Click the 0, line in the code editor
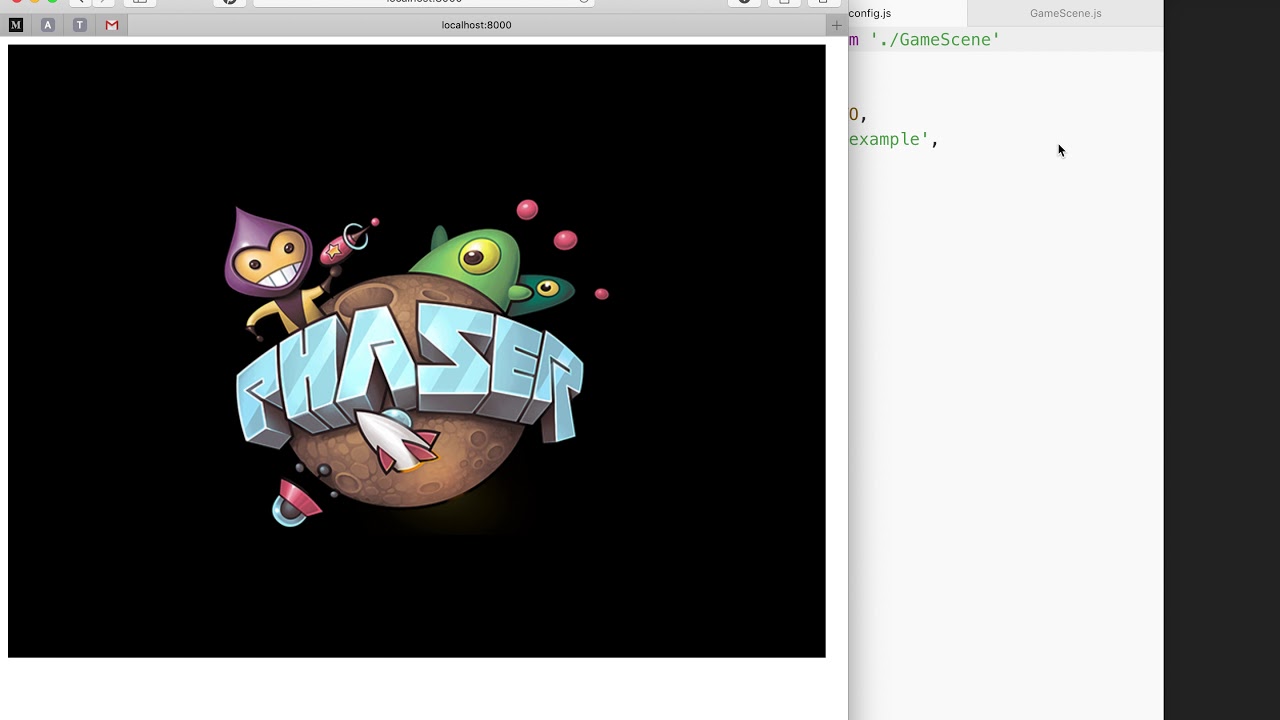The width and height of the screenshot is (1280, 720). (858, 114)
